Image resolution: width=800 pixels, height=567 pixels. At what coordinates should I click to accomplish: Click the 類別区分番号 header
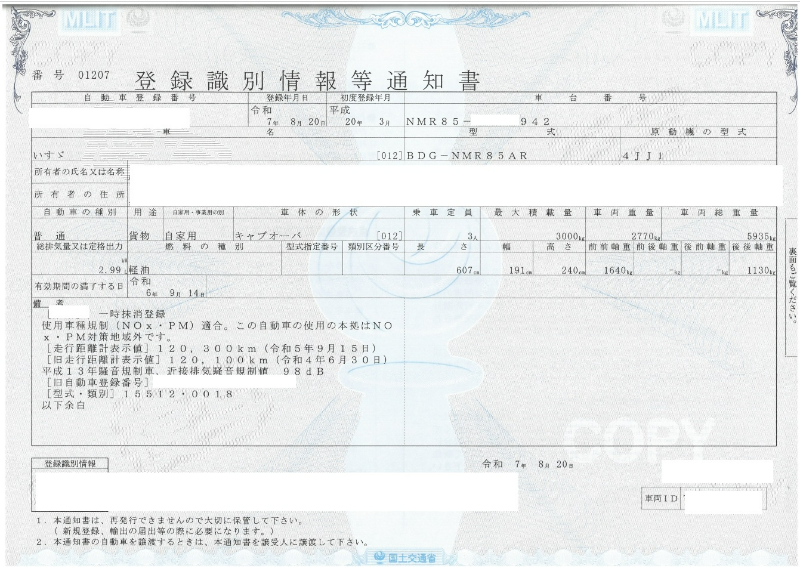(373, 246)
